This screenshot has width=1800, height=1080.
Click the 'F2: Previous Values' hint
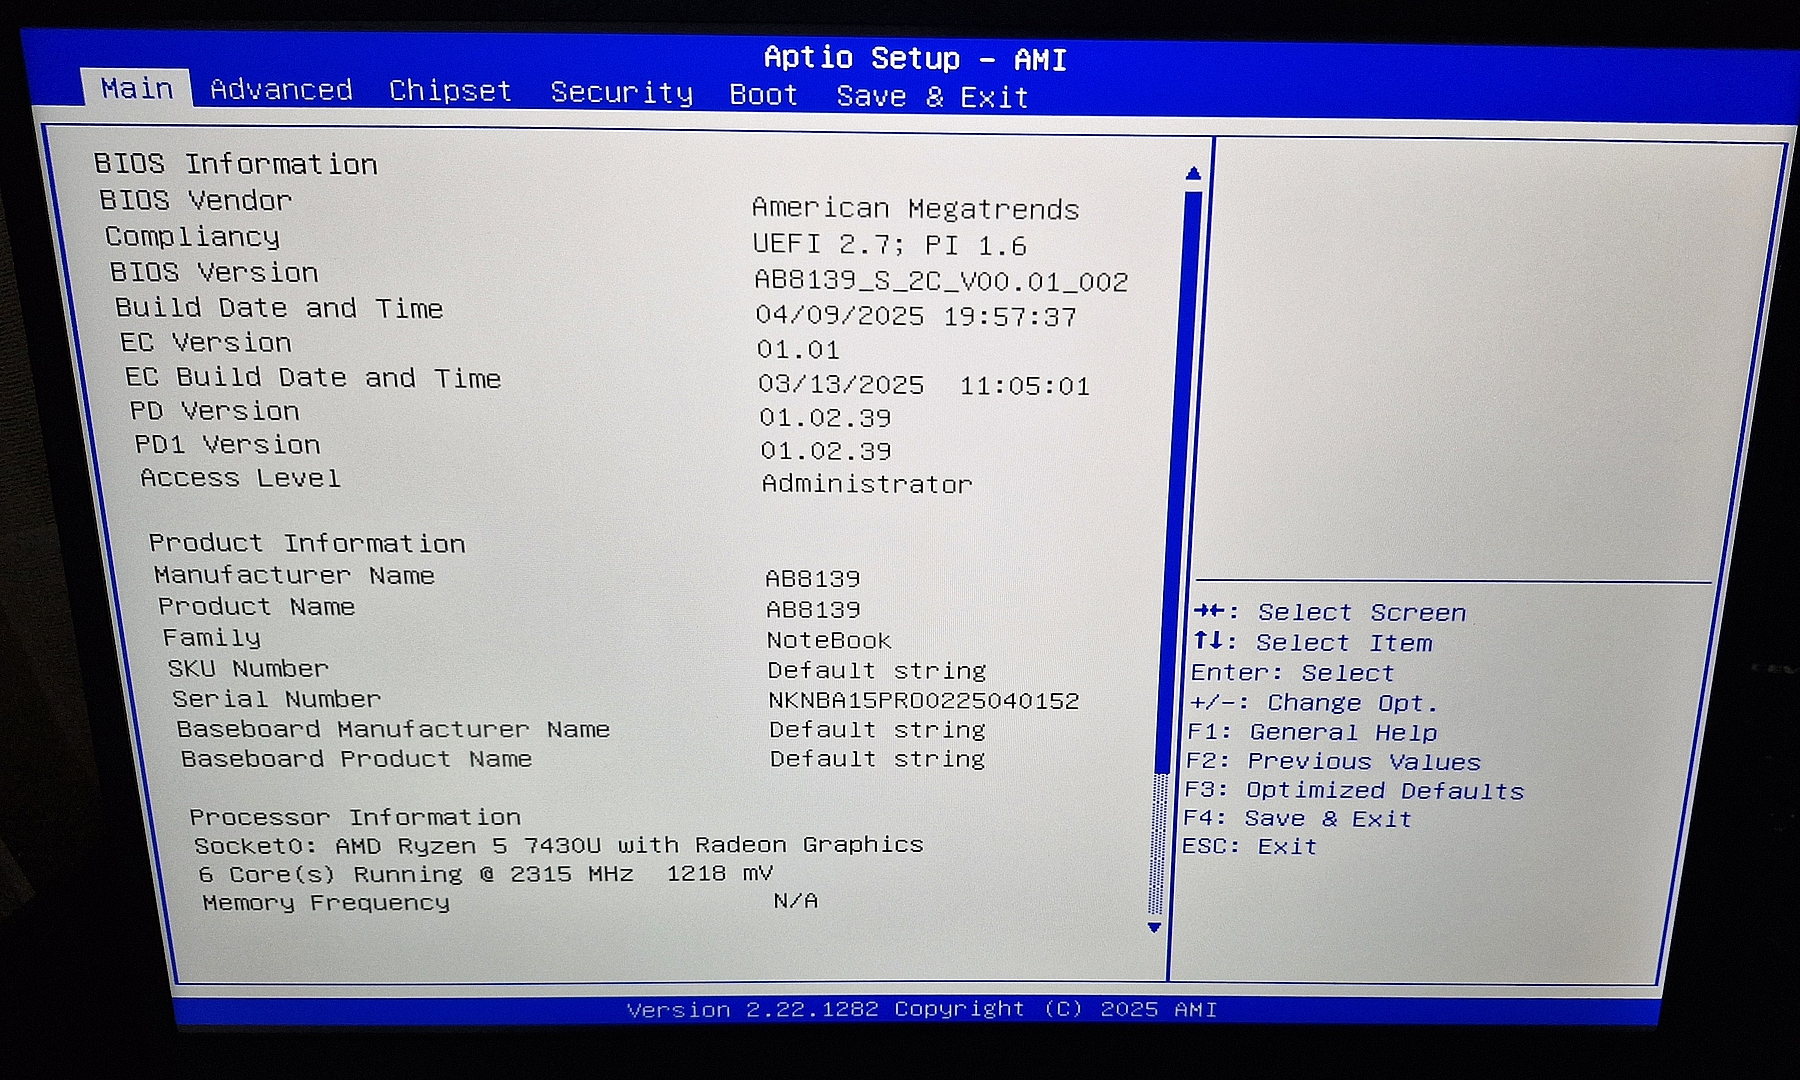click(1333, 761)
